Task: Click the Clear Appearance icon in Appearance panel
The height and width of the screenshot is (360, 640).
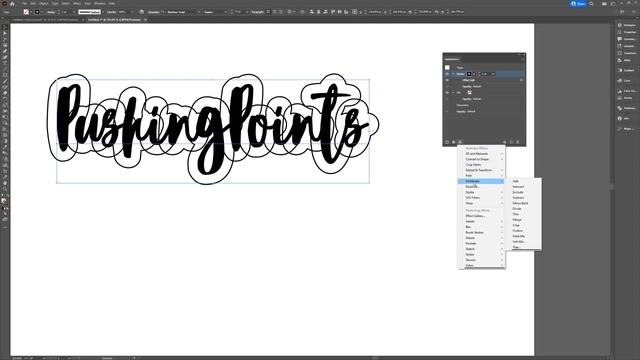Action: tap(504, 142)
